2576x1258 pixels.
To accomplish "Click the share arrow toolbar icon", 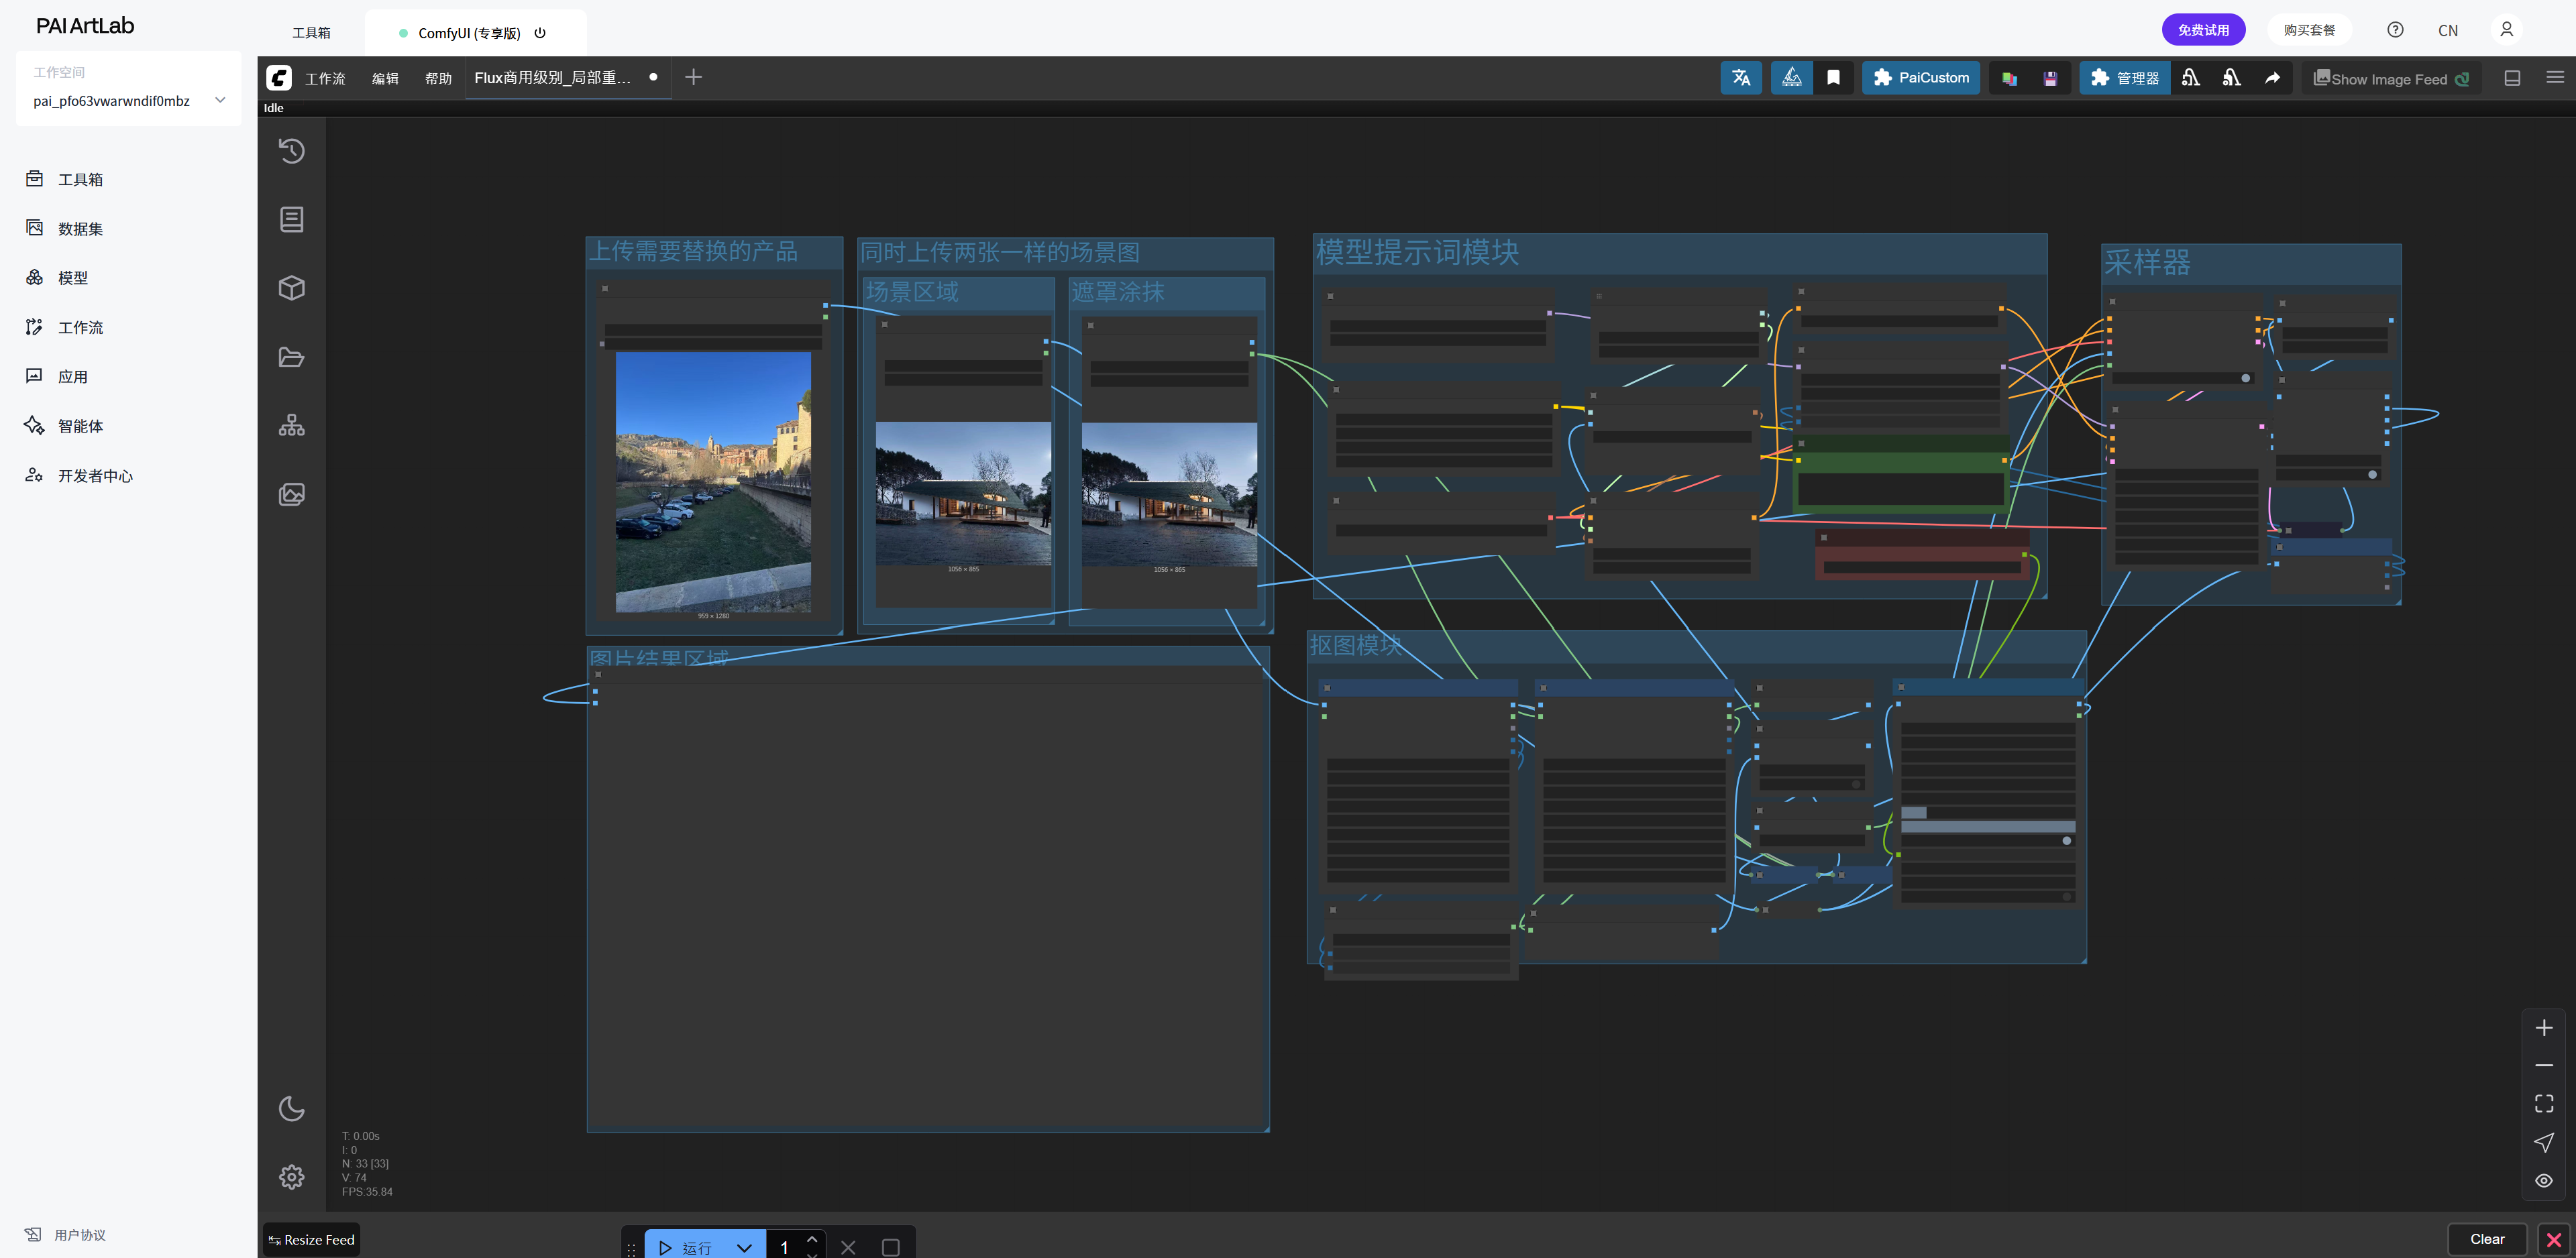I will coord(2272,78).
